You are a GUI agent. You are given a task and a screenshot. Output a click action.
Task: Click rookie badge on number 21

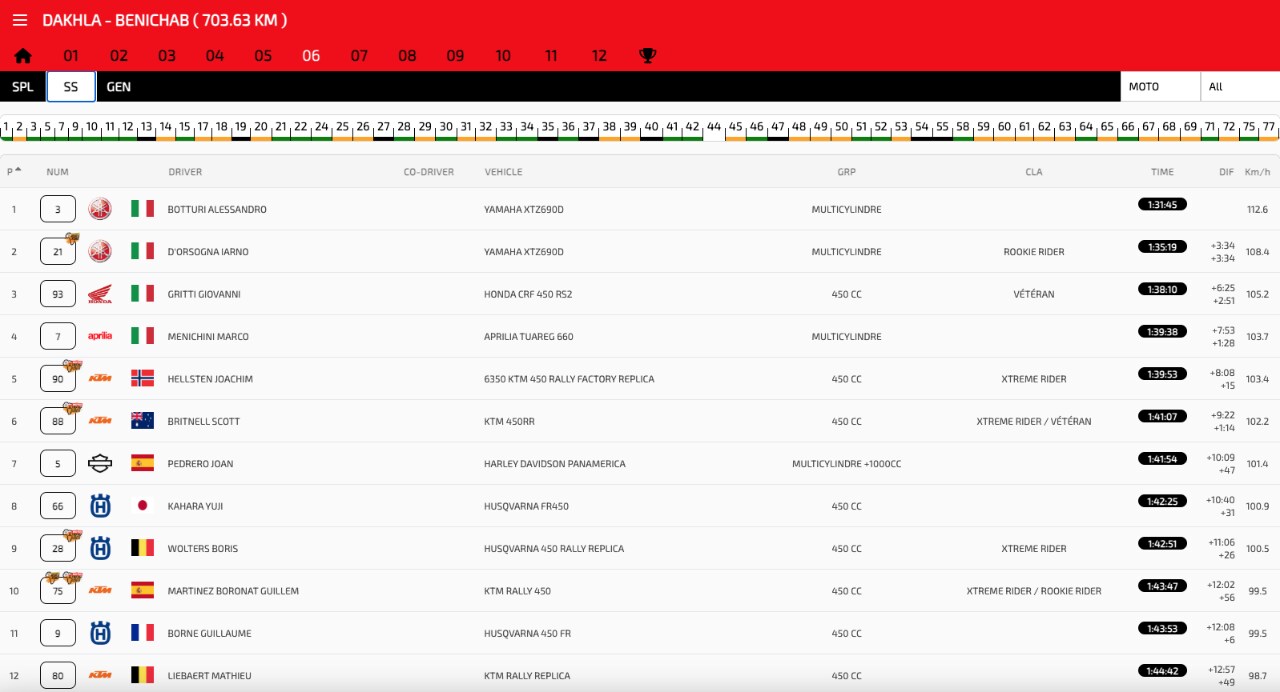click(72, 238)
